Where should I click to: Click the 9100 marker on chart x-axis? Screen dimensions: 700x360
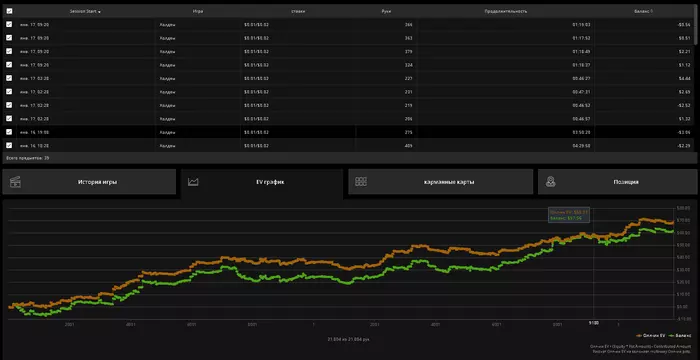pyautogui.click(x=594, y=322)
